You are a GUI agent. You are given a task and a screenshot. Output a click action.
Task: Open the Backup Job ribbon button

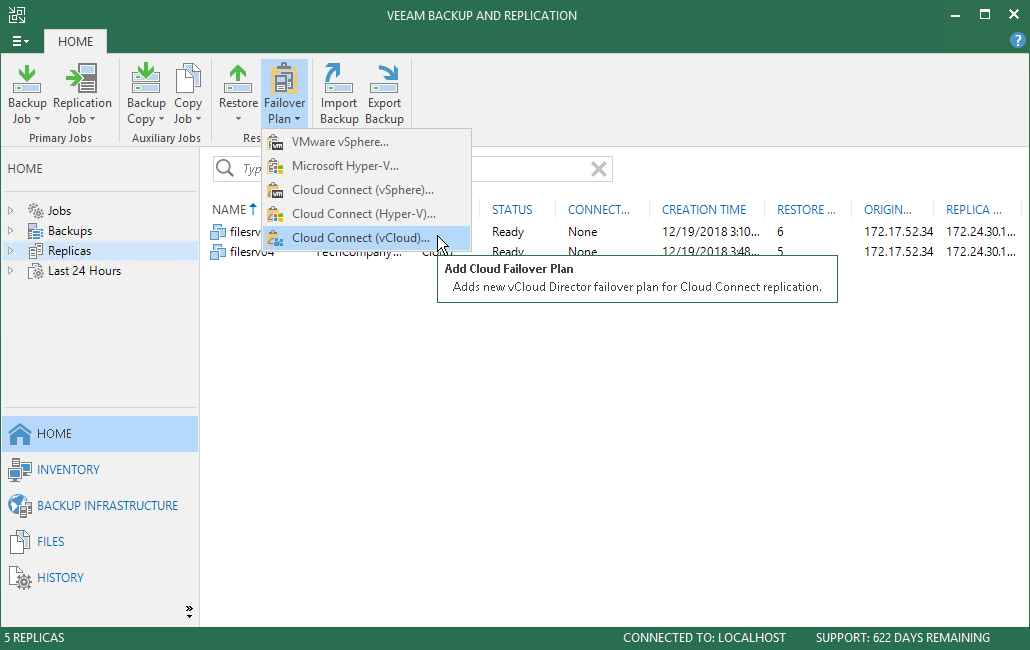[x=27, y=94]
